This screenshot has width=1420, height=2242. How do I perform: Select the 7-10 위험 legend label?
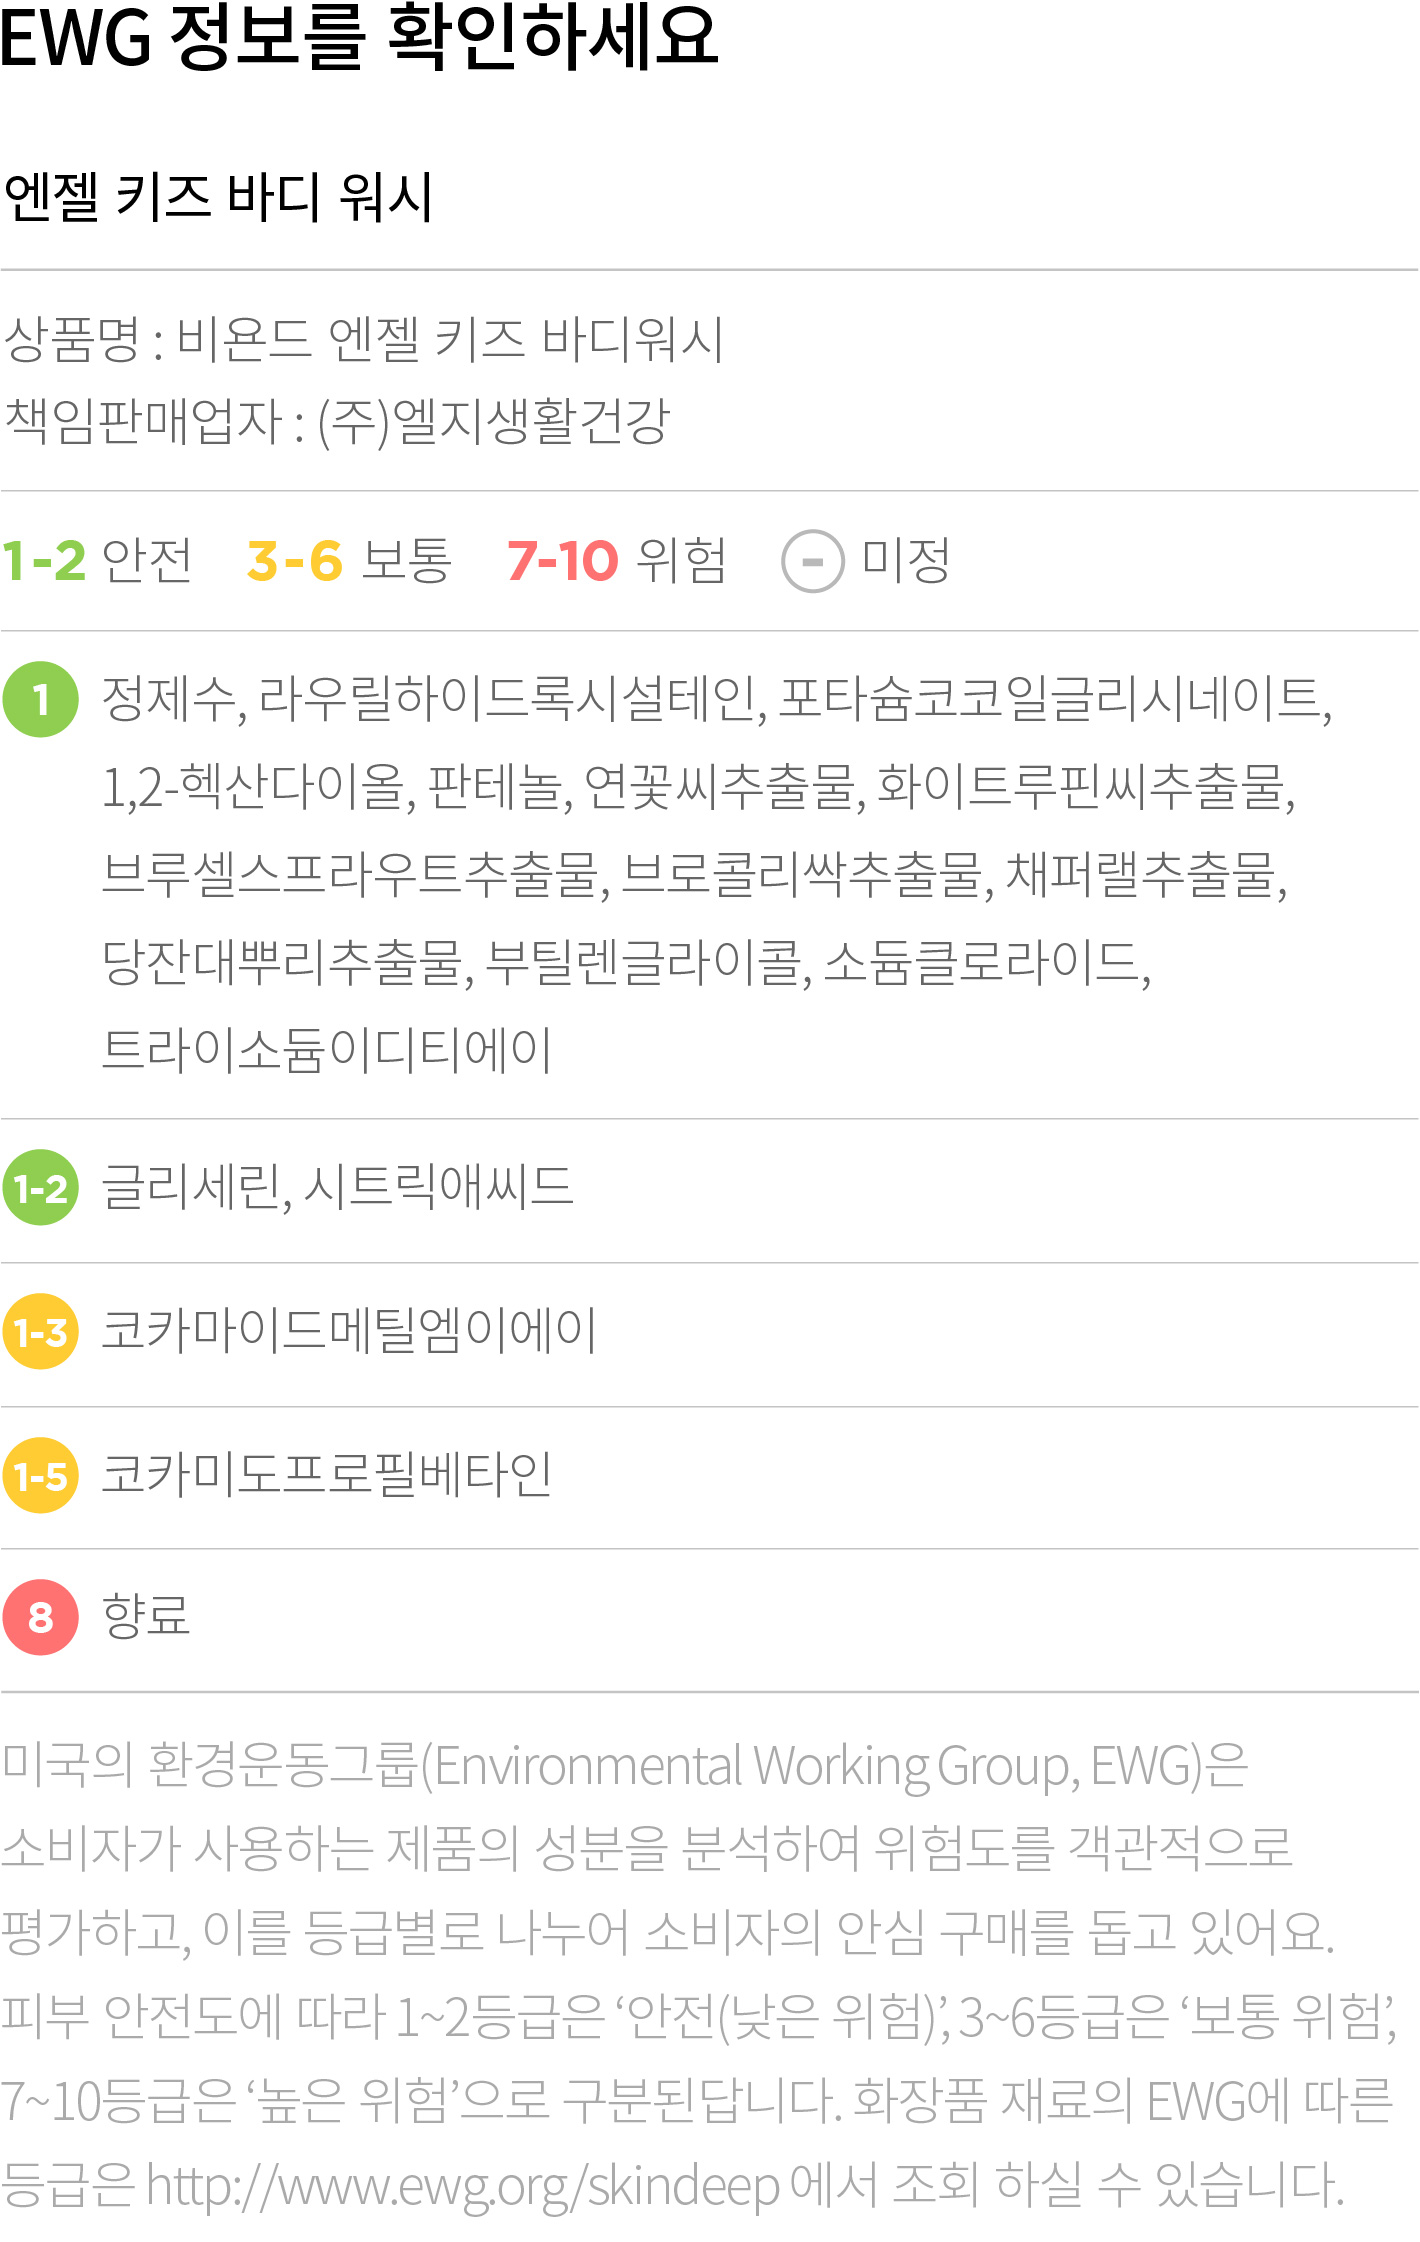tap(617, 560)
